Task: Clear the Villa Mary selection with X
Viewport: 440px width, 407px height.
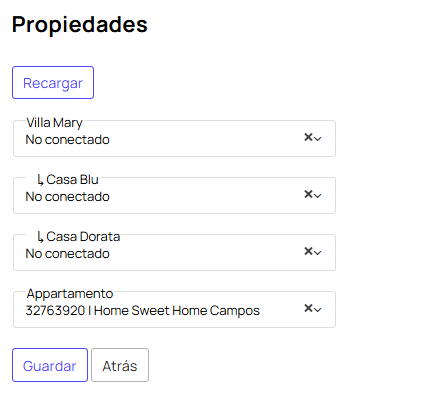Action: [308, 137]
